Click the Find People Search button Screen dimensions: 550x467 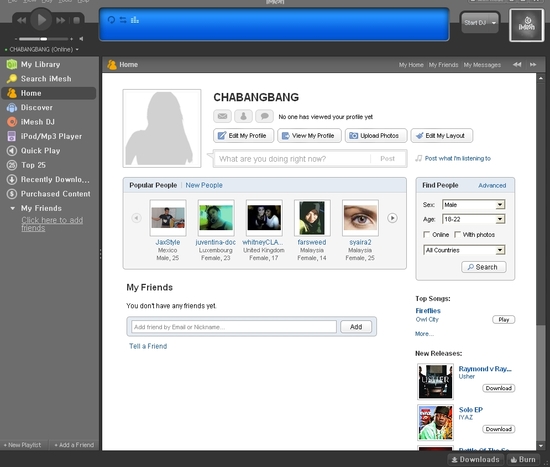pos(484,267)
